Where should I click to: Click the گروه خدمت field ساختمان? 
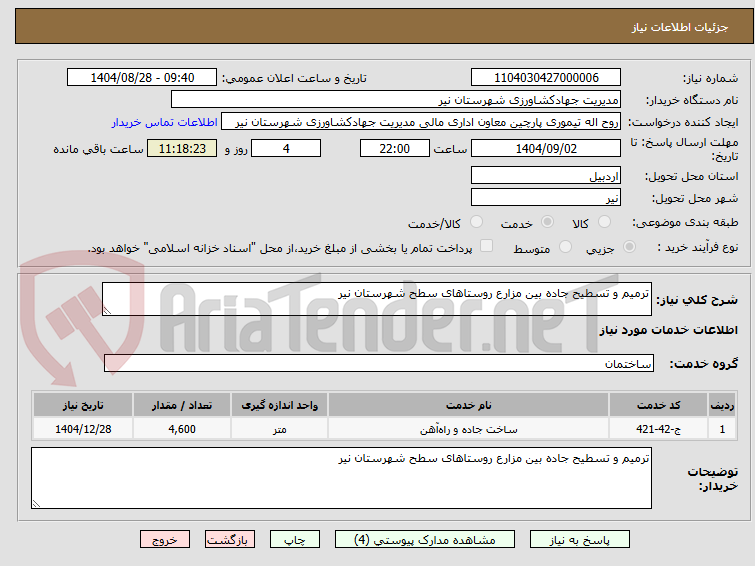point(378,363)
